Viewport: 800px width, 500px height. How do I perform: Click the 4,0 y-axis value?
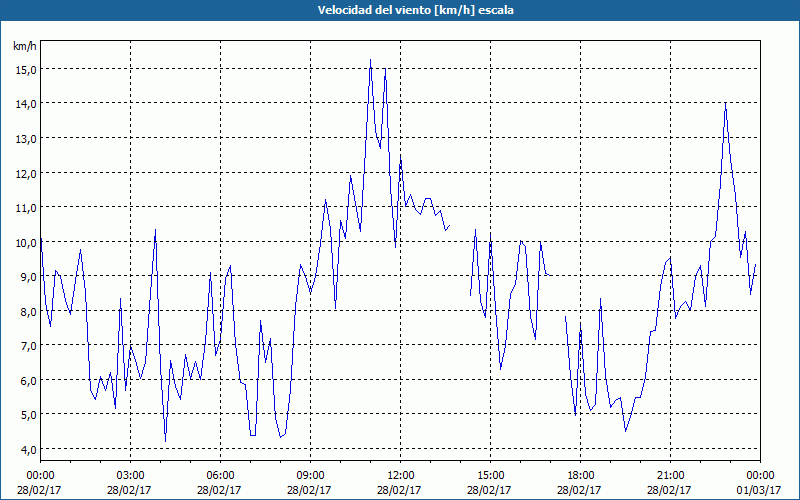click(x=28, y=449)
